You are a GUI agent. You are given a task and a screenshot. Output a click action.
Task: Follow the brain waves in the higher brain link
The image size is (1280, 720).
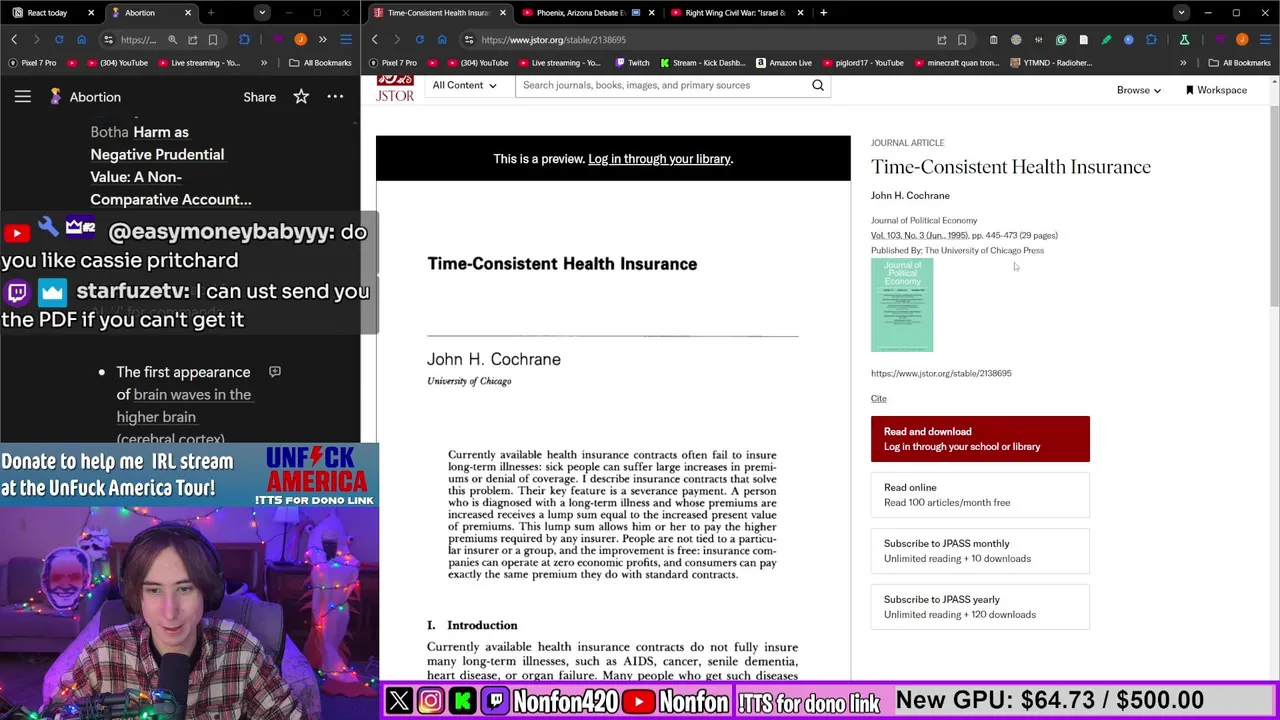coord(184,406)
